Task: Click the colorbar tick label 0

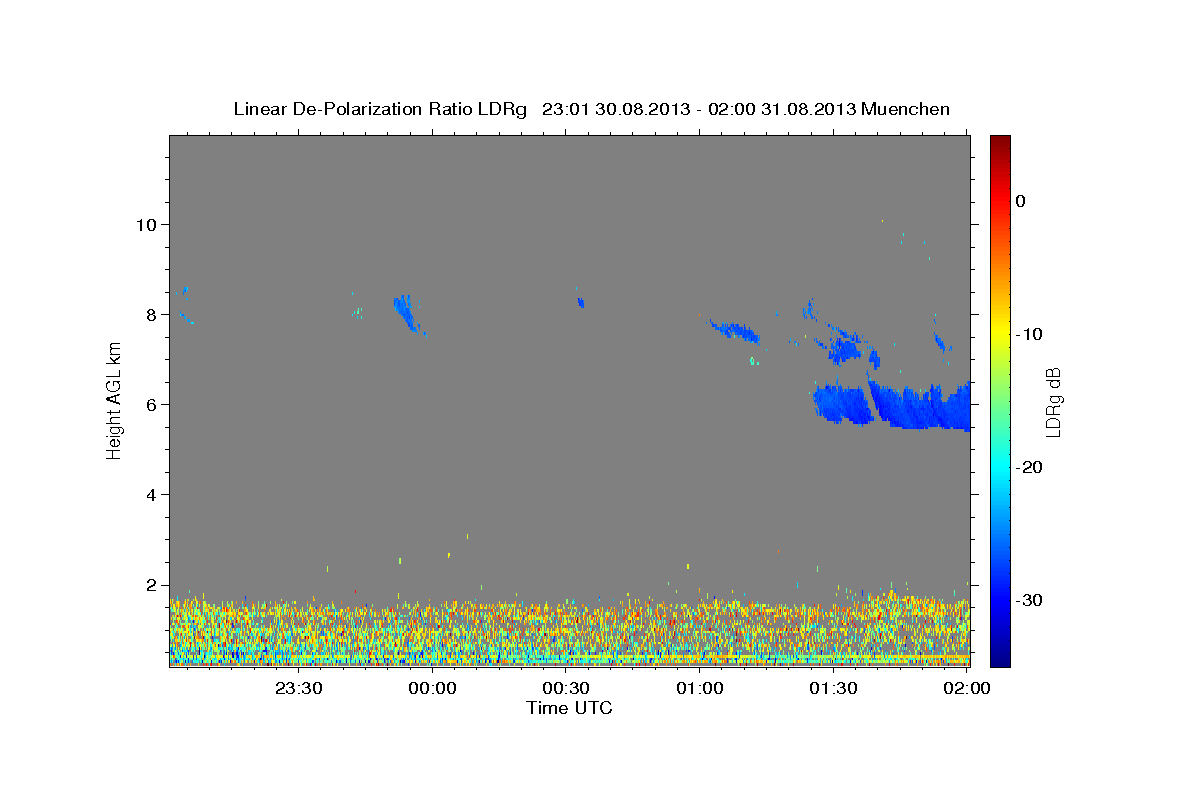Action: click(1020, 201)
